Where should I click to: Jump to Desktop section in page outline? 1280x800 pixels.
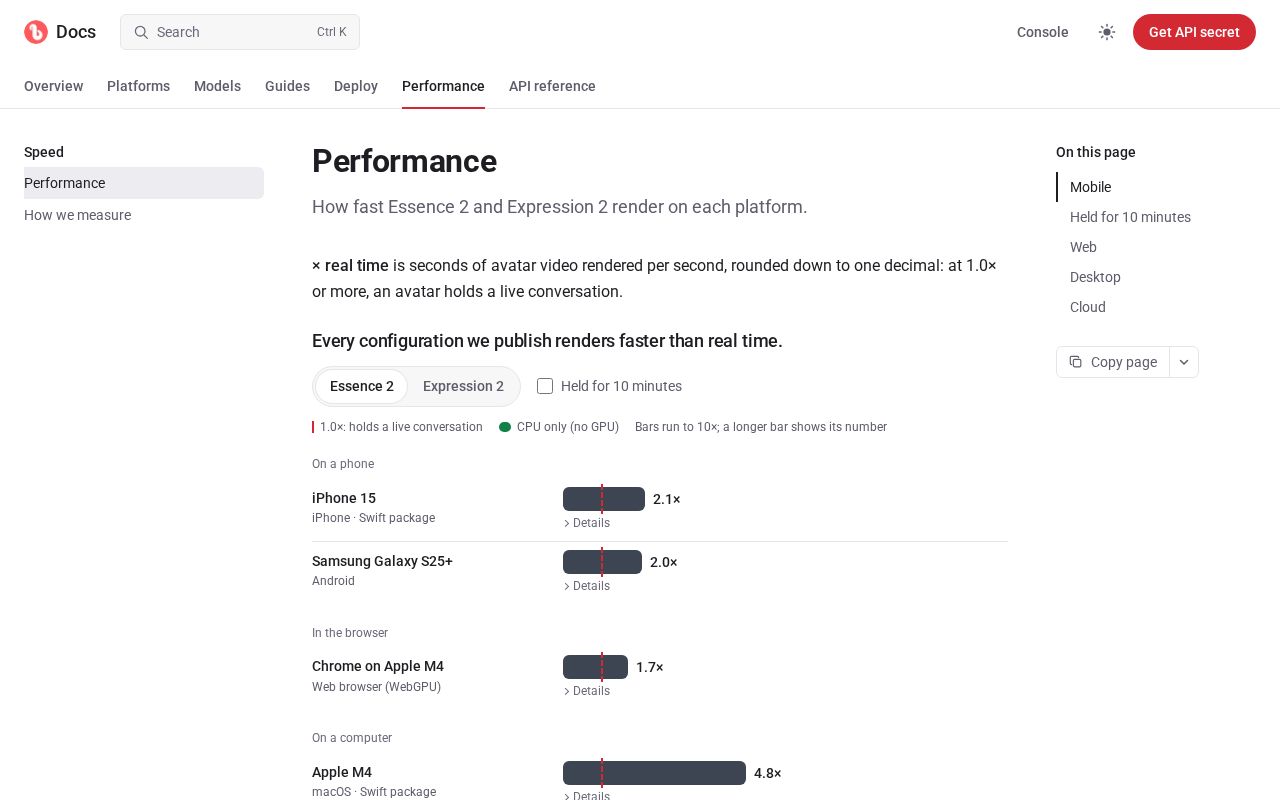[x=1095, y=277]
